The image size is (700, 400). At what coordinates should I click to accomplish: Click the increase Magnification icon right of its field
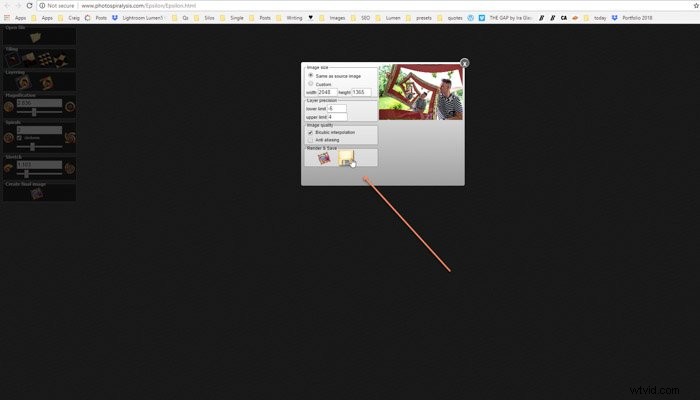70,107
